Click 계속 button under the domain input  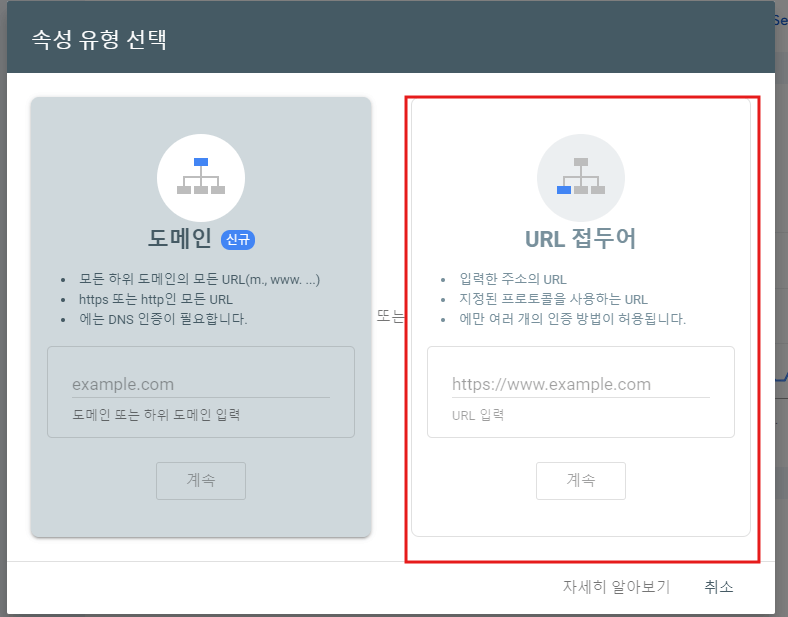point(201,481)
